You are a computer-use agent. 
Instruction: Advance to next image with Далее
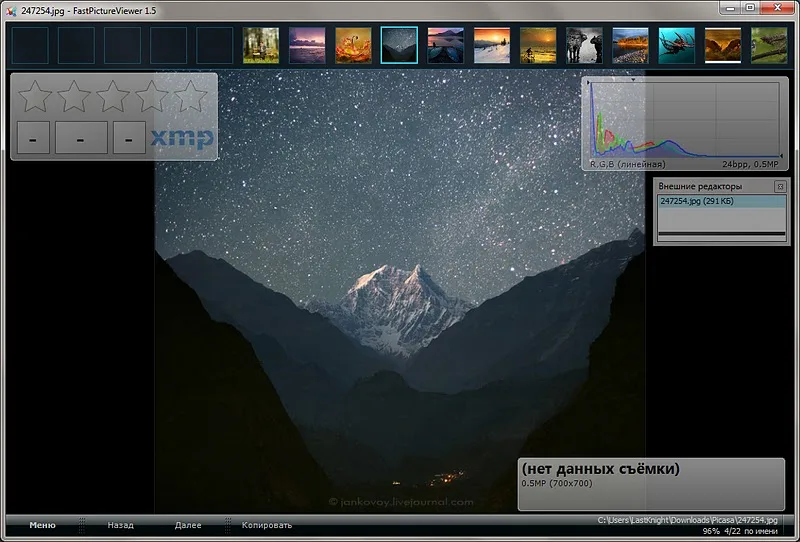point(188,525)
